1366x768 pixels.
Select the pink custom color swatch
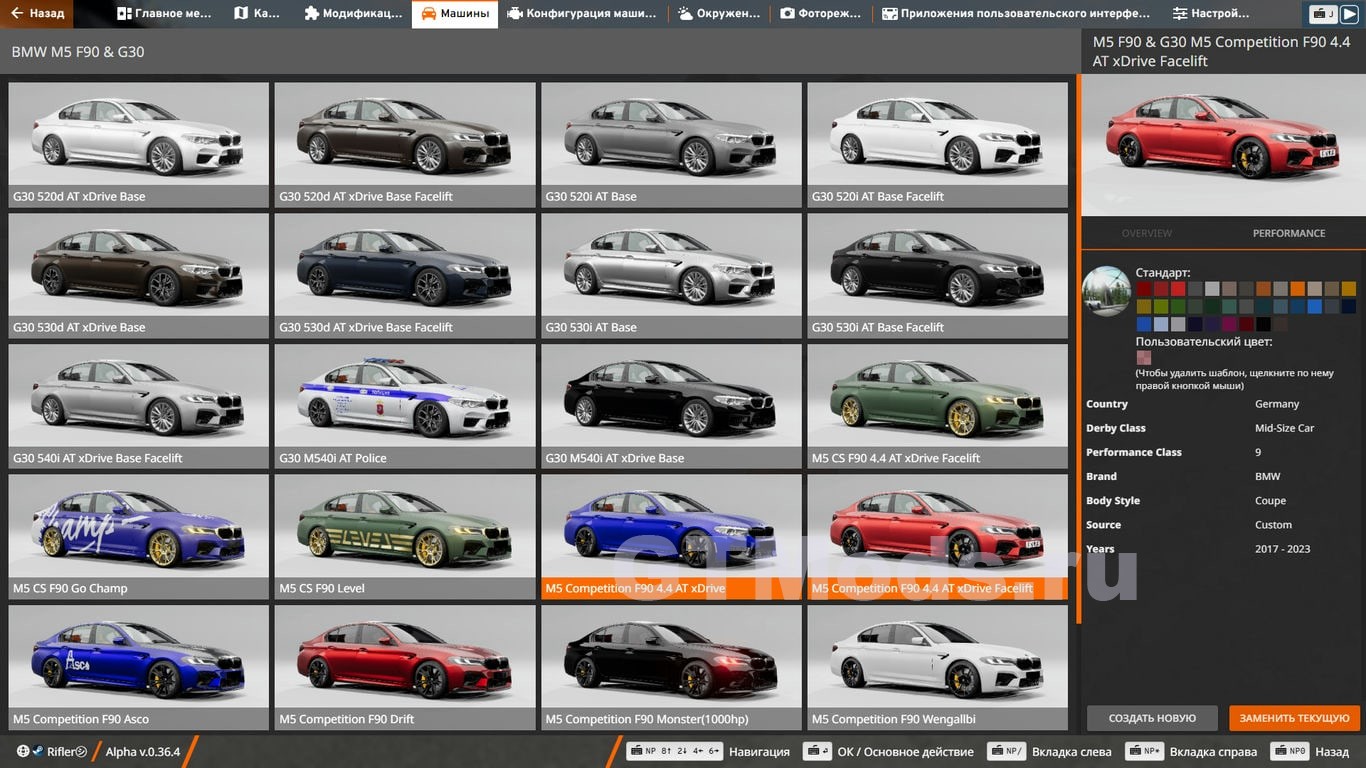(x=1143, y=358)
